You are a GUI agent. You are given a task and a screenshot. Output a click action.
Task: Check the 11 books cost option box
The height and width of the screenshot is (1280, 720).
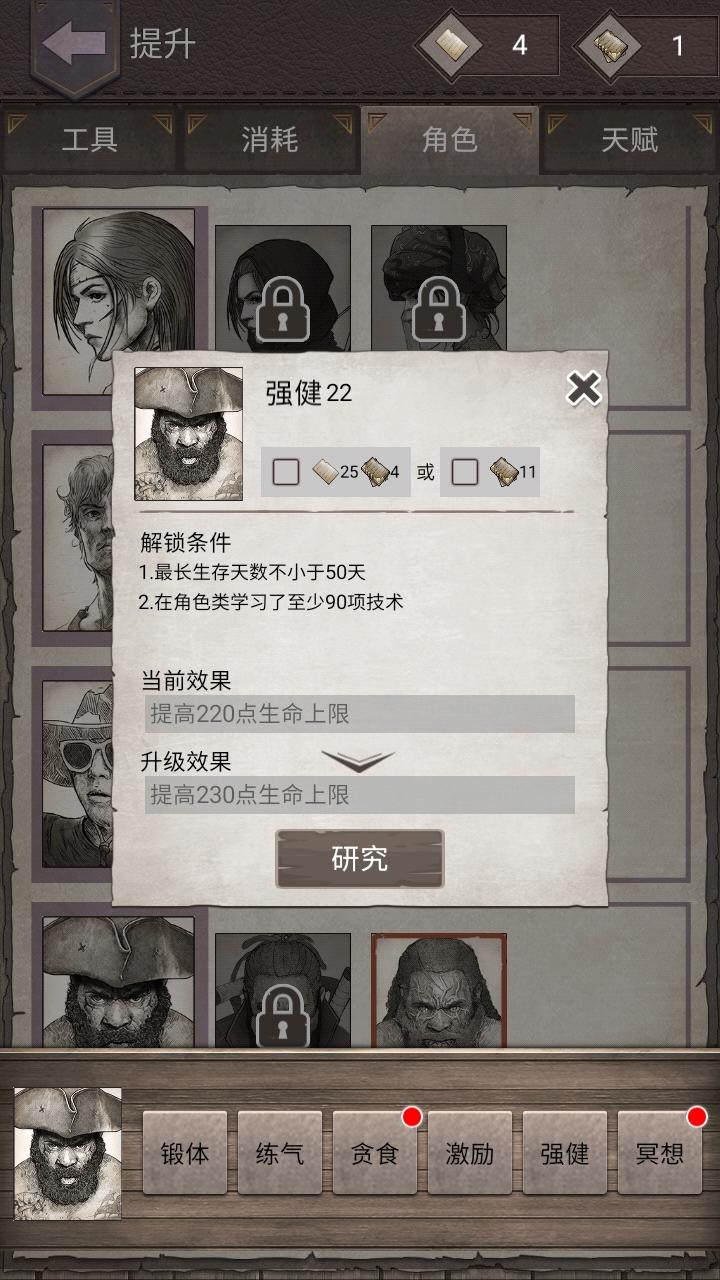pyautogui.click(x=465, y=472)
